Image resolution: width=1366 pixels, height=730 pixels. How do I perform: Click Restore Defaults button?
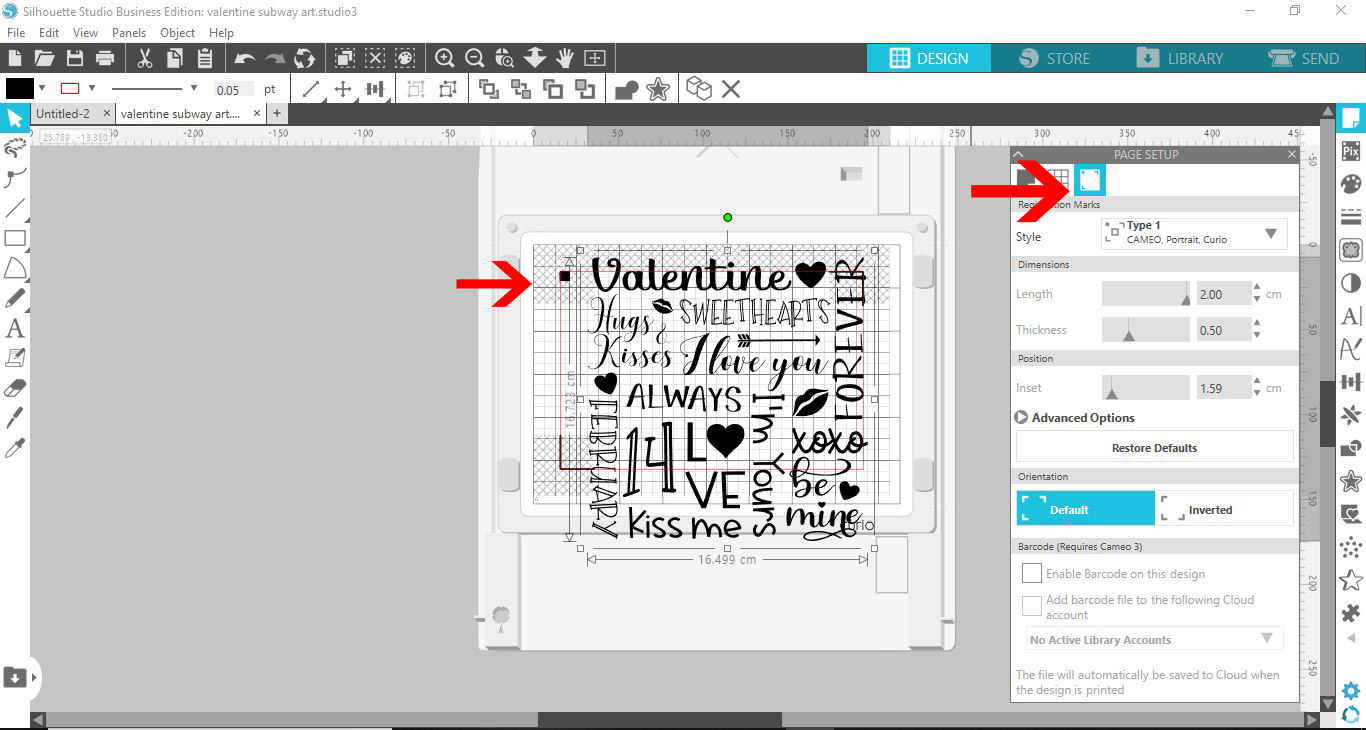[1154, 448]
